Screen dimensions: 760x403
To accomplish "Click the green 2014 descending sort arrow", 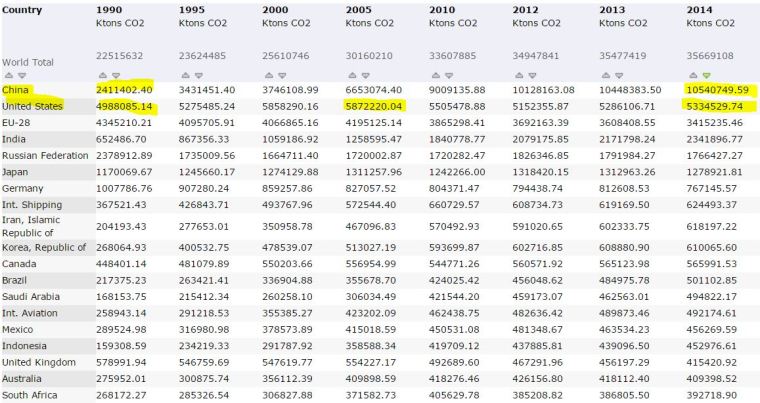I will (706, 75).
